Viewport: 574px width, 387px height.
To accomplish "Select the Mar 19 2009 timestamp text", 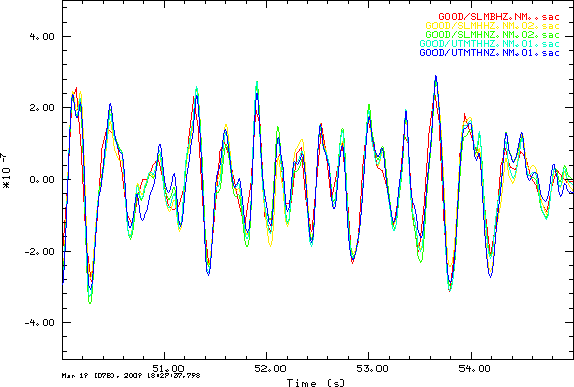I will (x=131, y=376).
